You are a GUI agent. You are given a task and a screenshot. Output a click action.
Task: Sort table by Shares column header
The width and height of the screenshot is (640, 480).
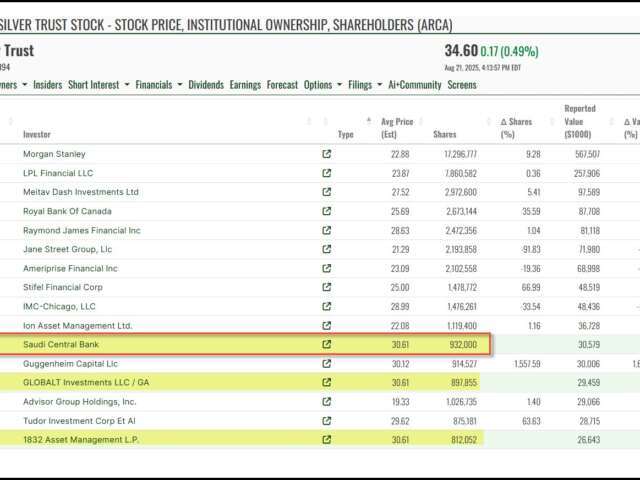tap(445, 134)
